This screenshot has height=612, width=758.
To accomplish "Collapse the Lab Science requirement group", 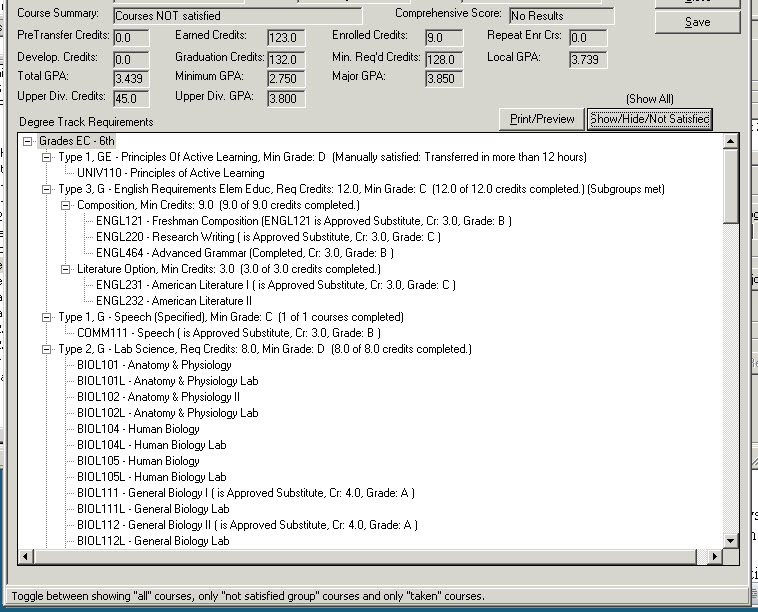I will click(x=46, y=349).
